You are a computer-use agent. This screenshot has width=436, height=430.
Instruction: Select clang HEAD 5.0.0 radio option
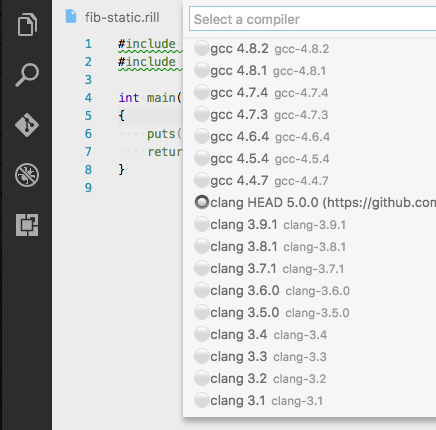pos(202,202)
